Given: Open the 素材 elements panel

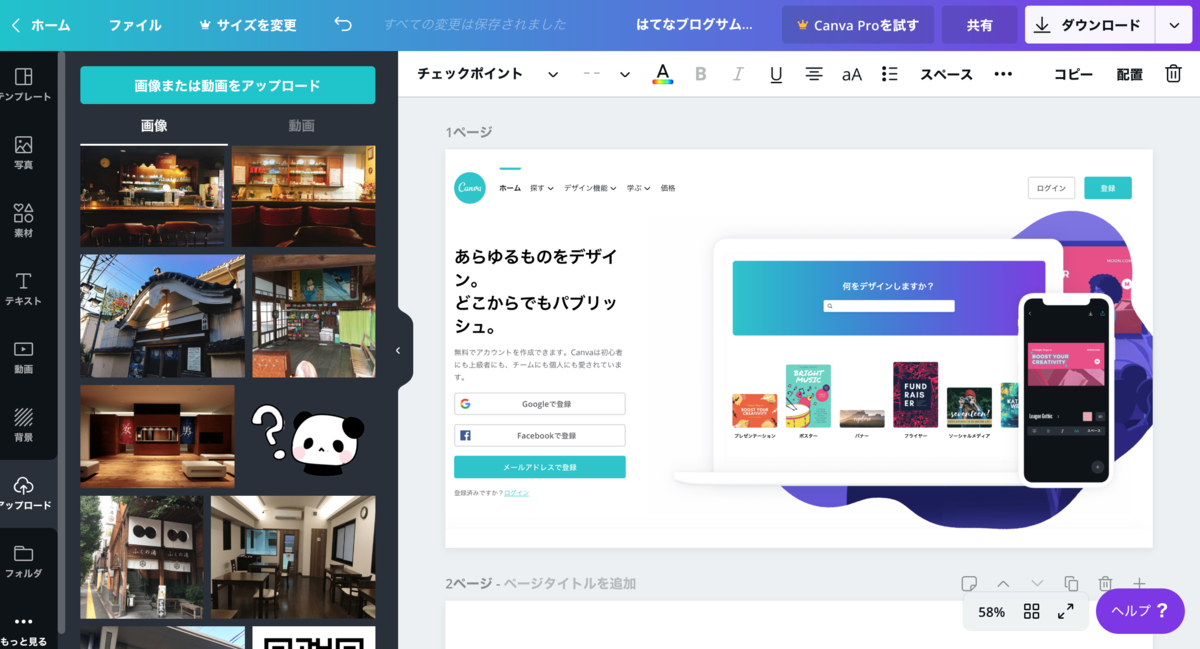Looking at the screenshot, I should (x=24, y=220).
